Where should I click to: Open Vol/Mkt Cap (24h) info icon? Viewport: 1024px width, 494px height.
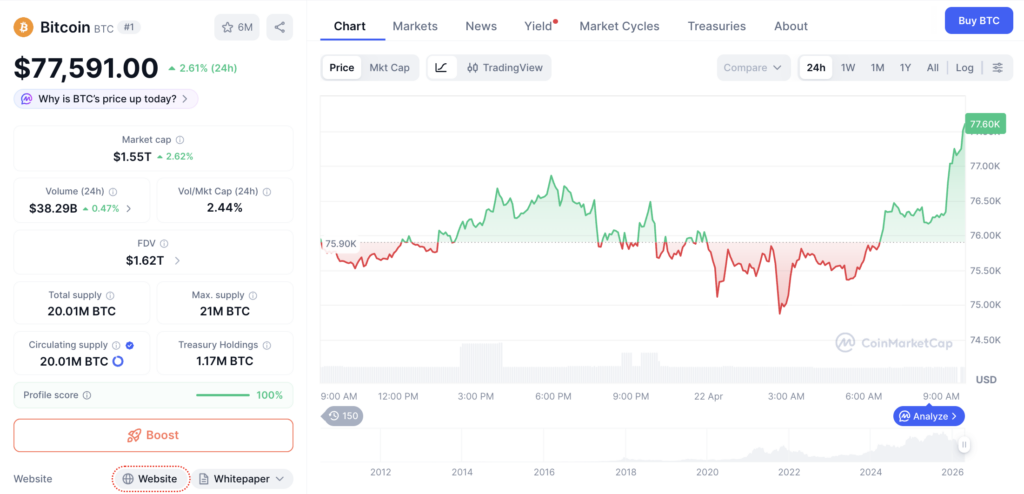267,192
